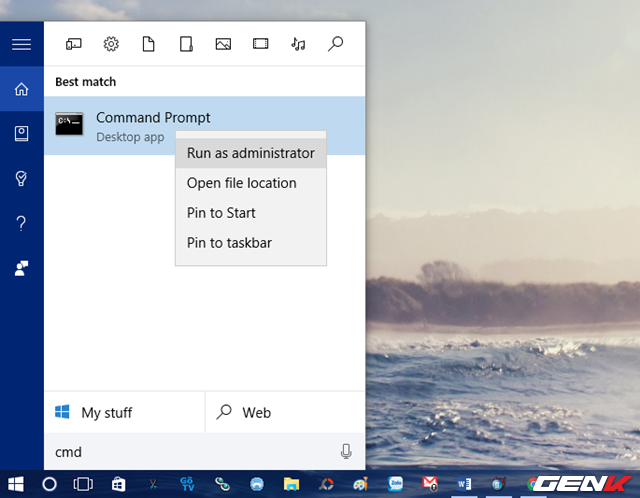The width and height of the screenshot is (640, 498).
Task: Click the My stuff button
Action: (124, 412)
